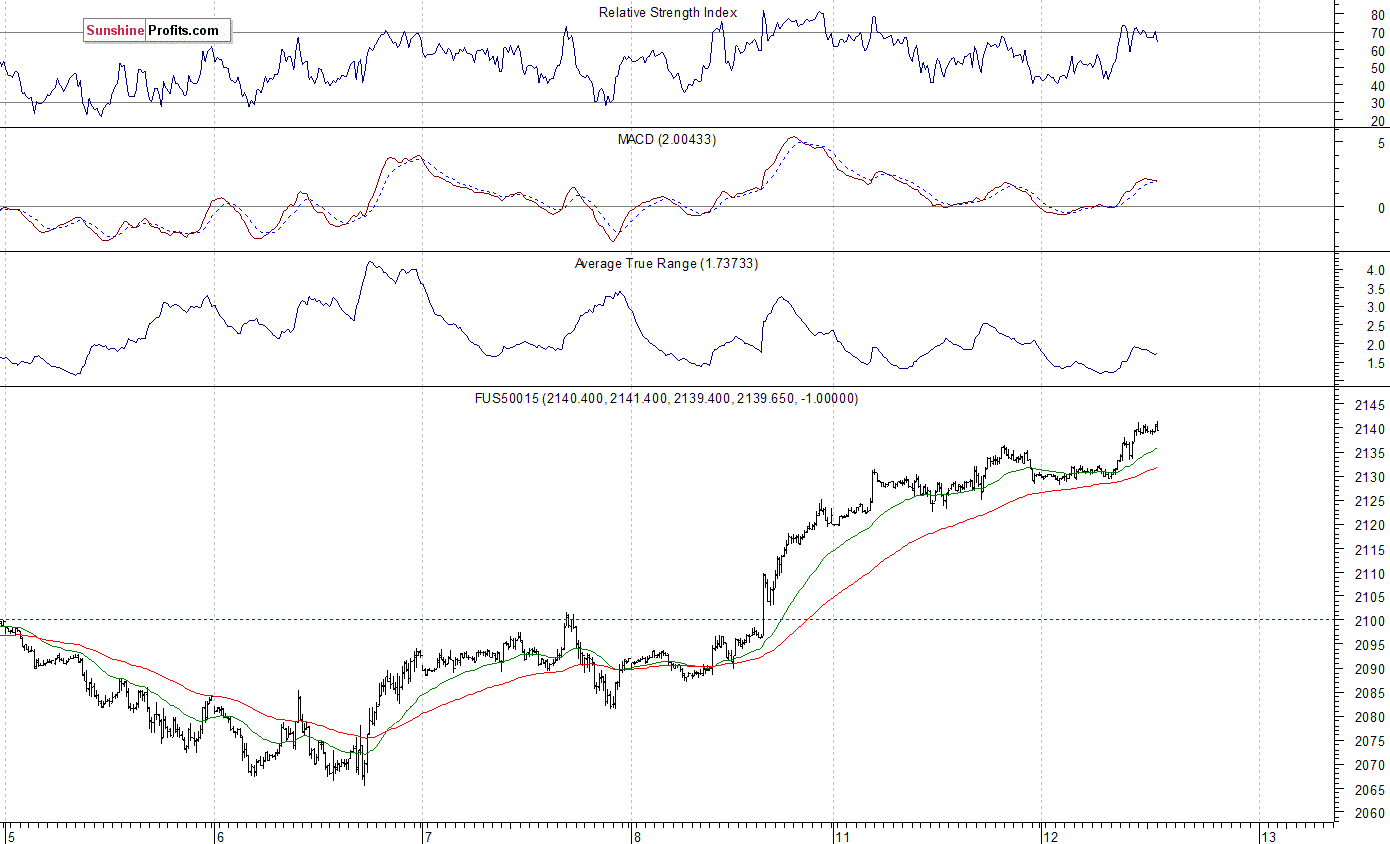Click the Average True Range (1.73733) label

(x=666, y=264)
